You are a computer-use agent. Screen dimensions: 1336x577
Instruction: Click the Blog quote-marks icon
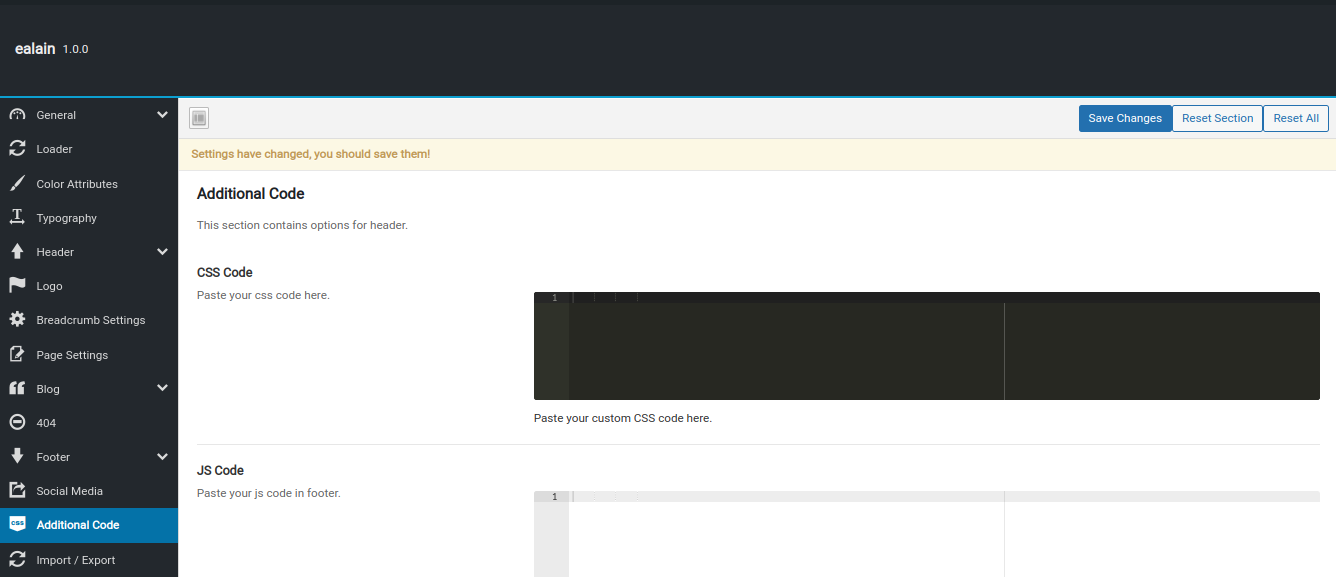click(x=17, y=388)
